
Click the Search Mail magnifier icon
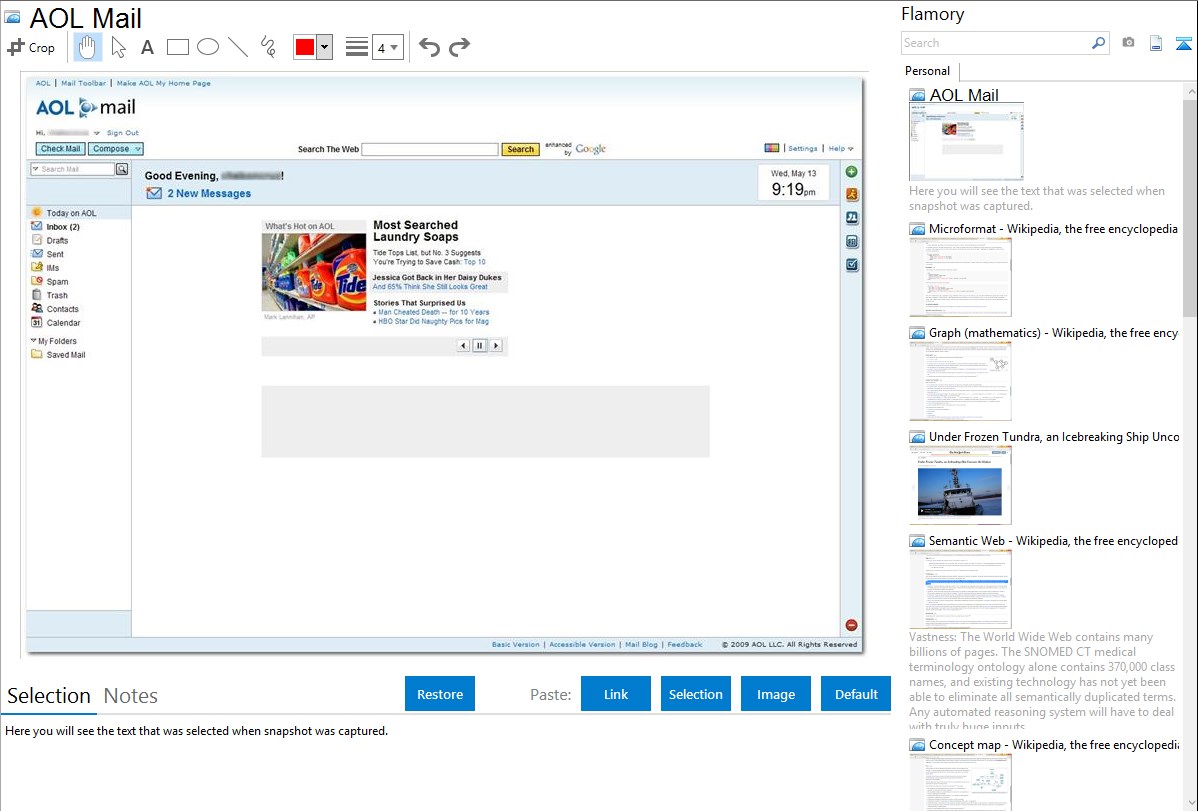pos(122,169)
